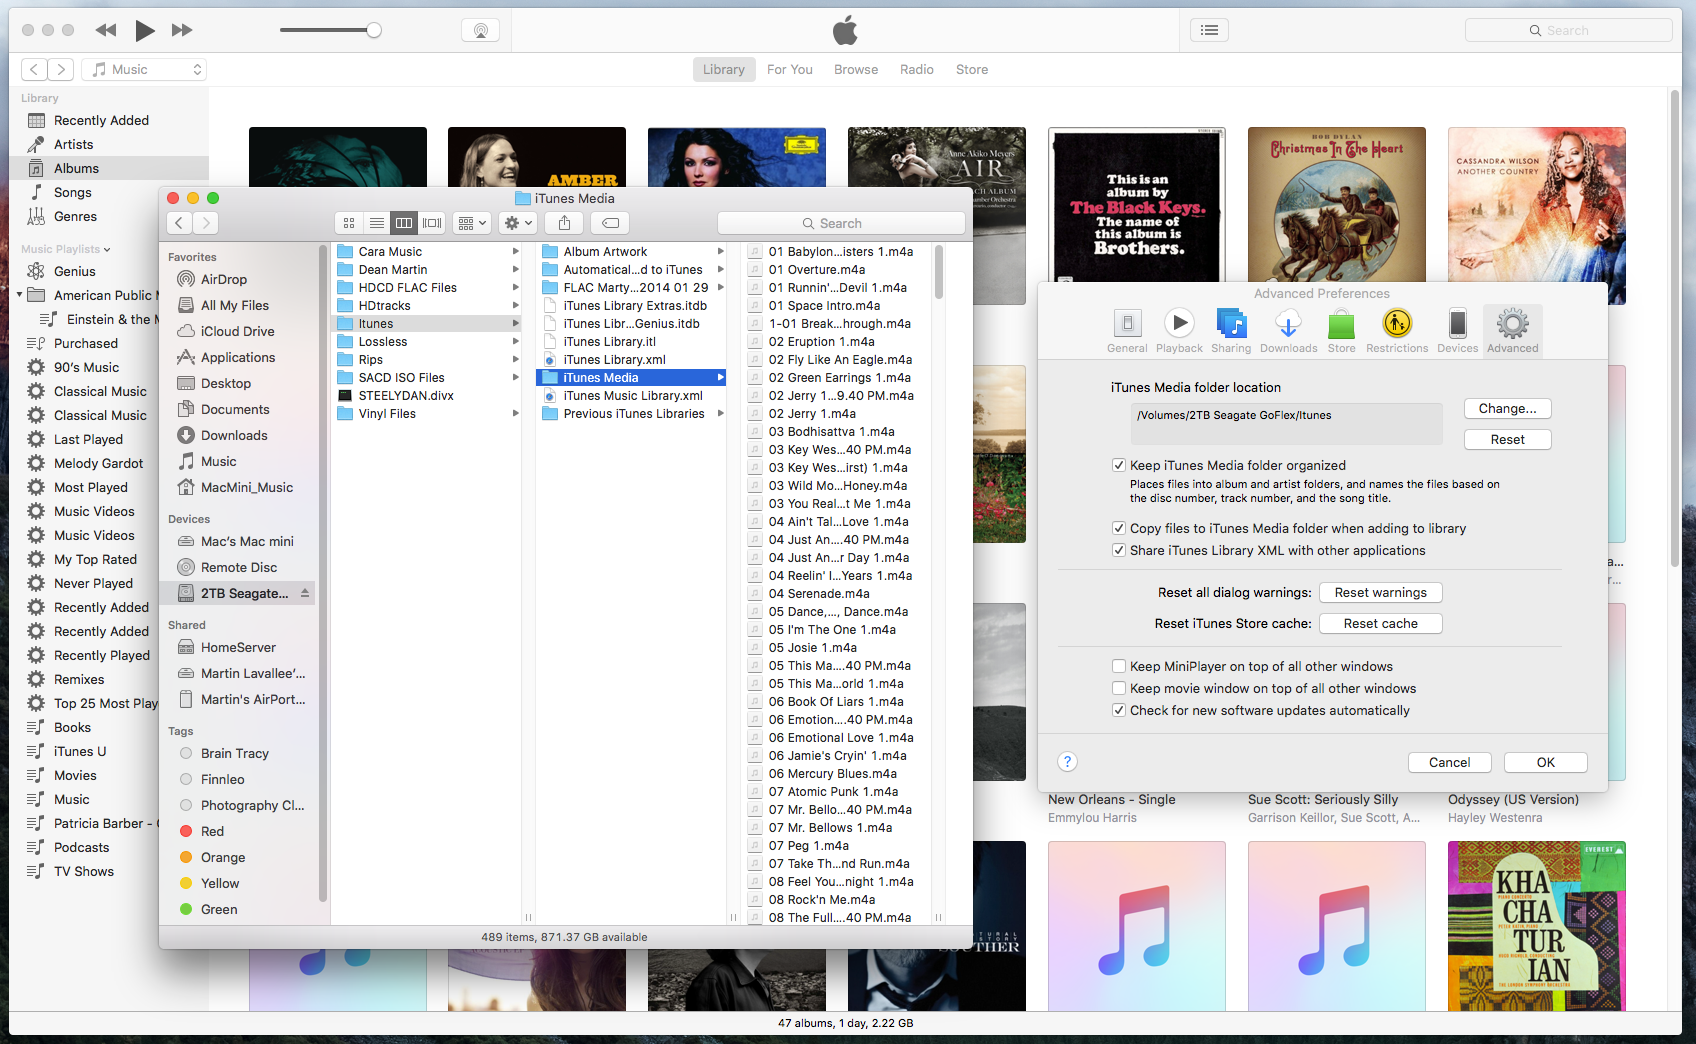Viewport: 1696px width, 1044px height.
Task: Select the Red tag in Finder
Action: click(212, 831)
